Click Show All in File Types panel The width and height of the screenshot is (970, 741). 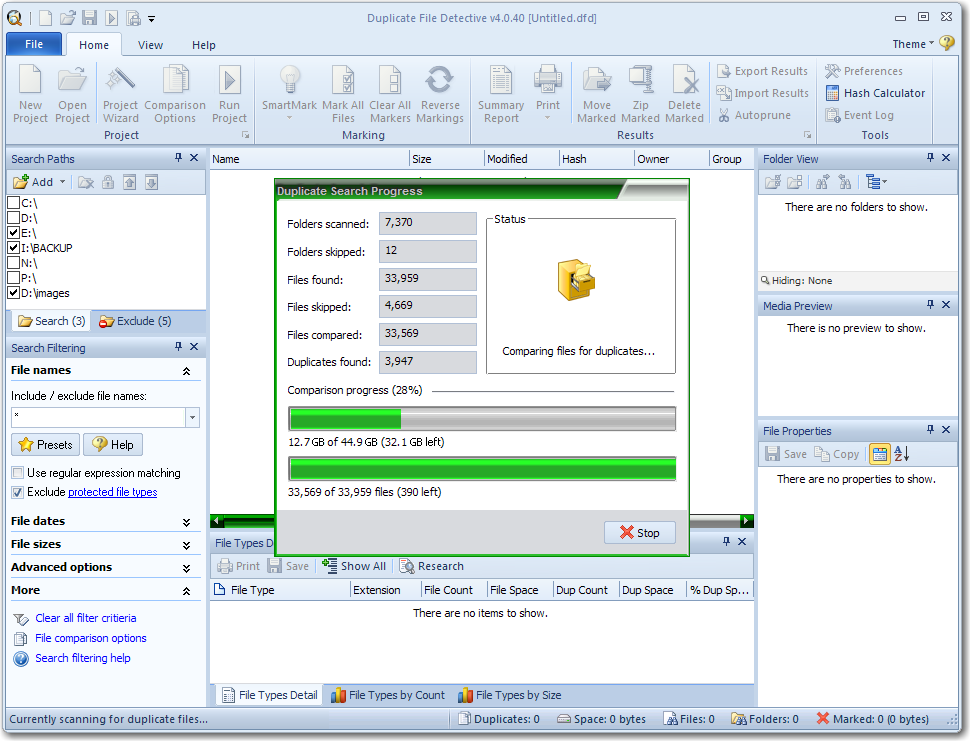tap(354, 566)
